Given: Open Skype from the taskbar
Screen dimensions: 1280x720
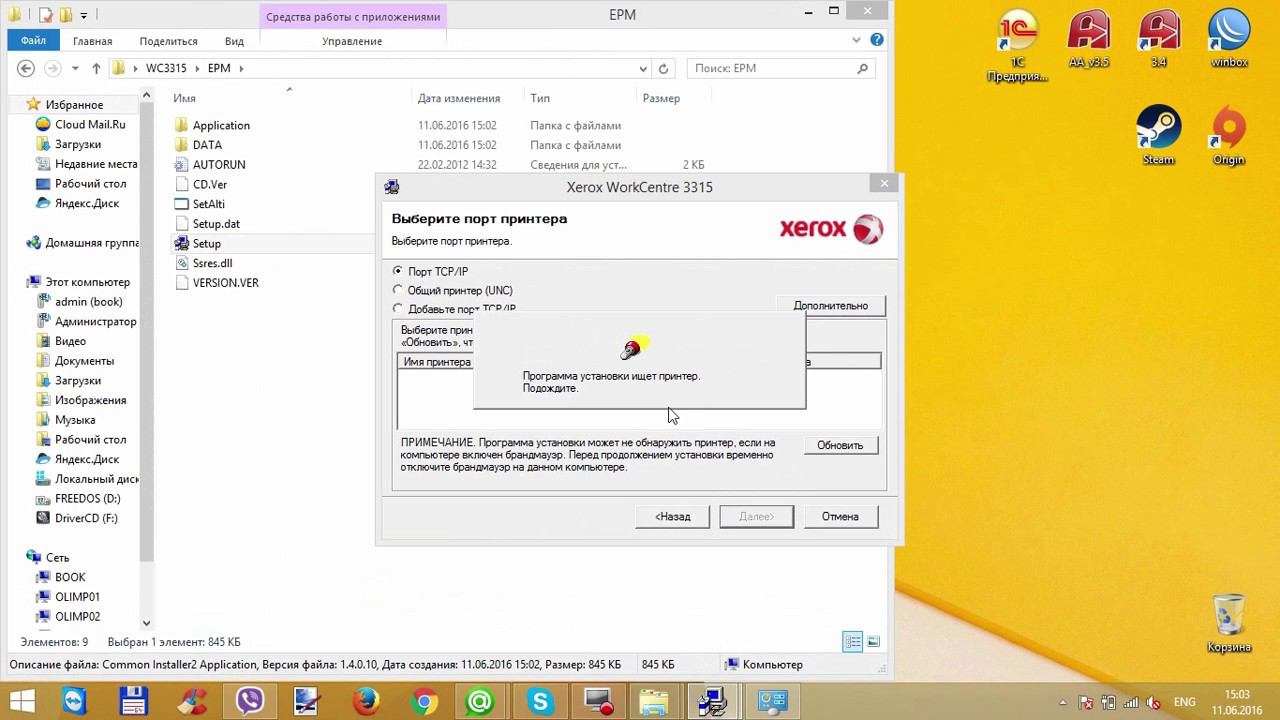Looking at the screenshot, I should tap(539, 701).
